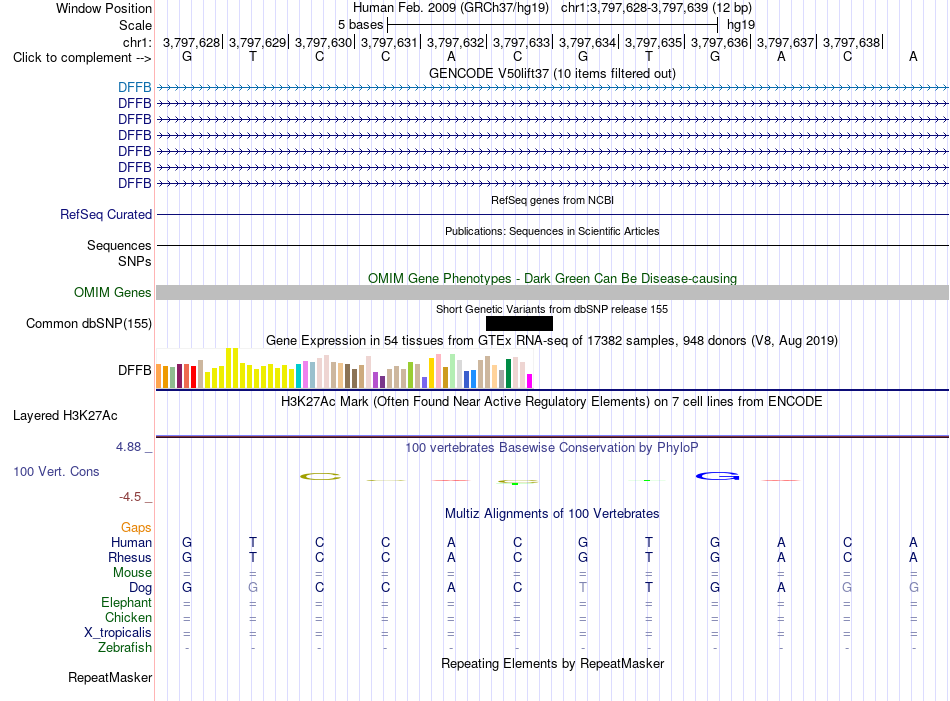Viewport: 950px width, 701px height.
Task: Click the magenta bar in GTEx chart
Action: (530, 381)
